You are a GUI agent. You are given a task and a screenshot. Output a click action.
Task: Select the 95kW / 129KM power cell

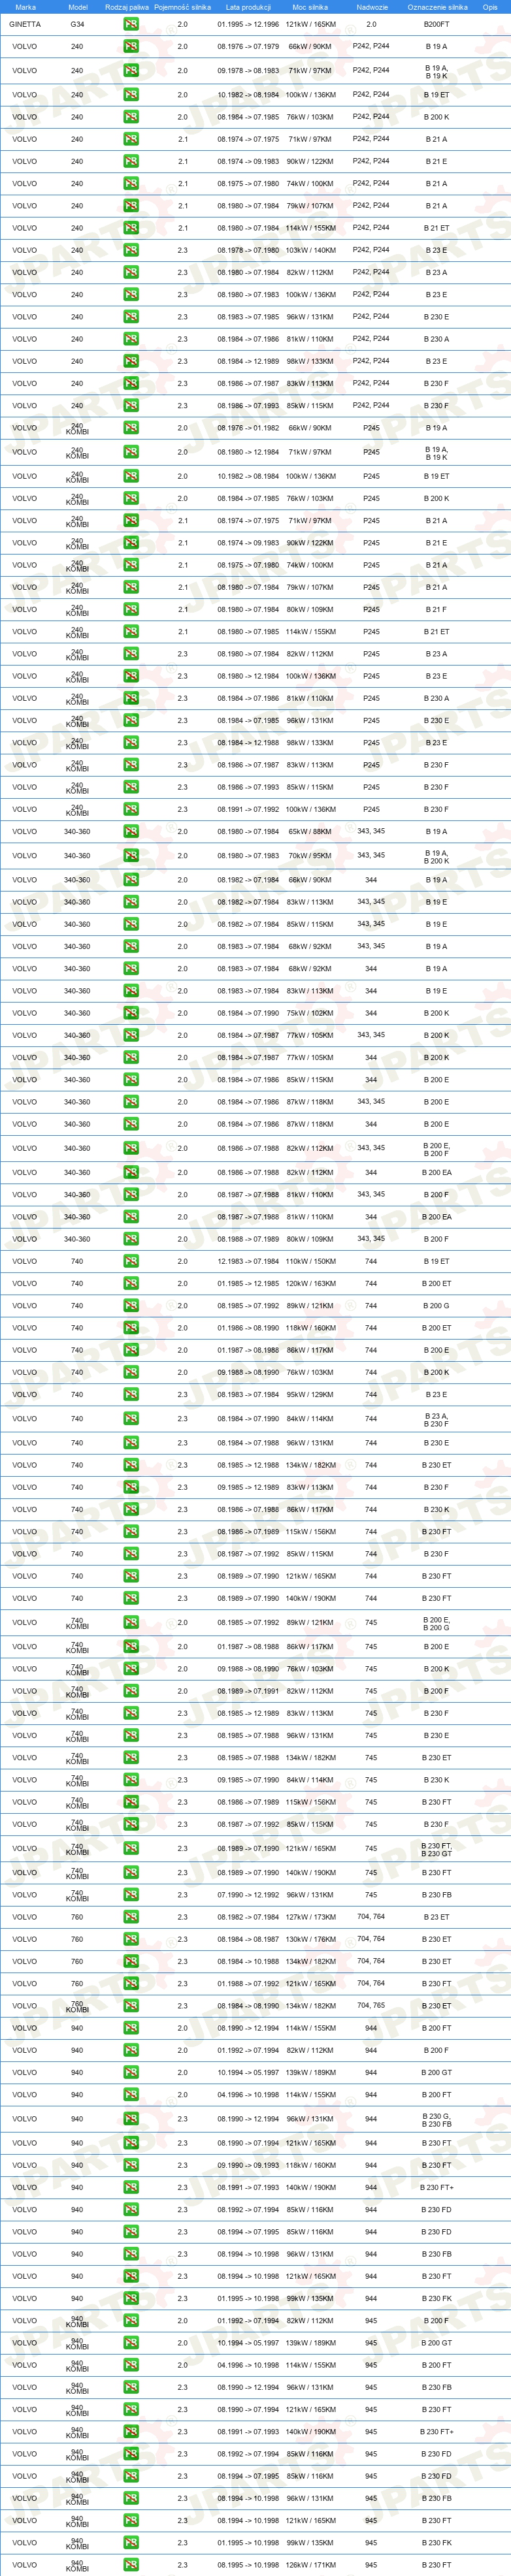pos(310,1395)
